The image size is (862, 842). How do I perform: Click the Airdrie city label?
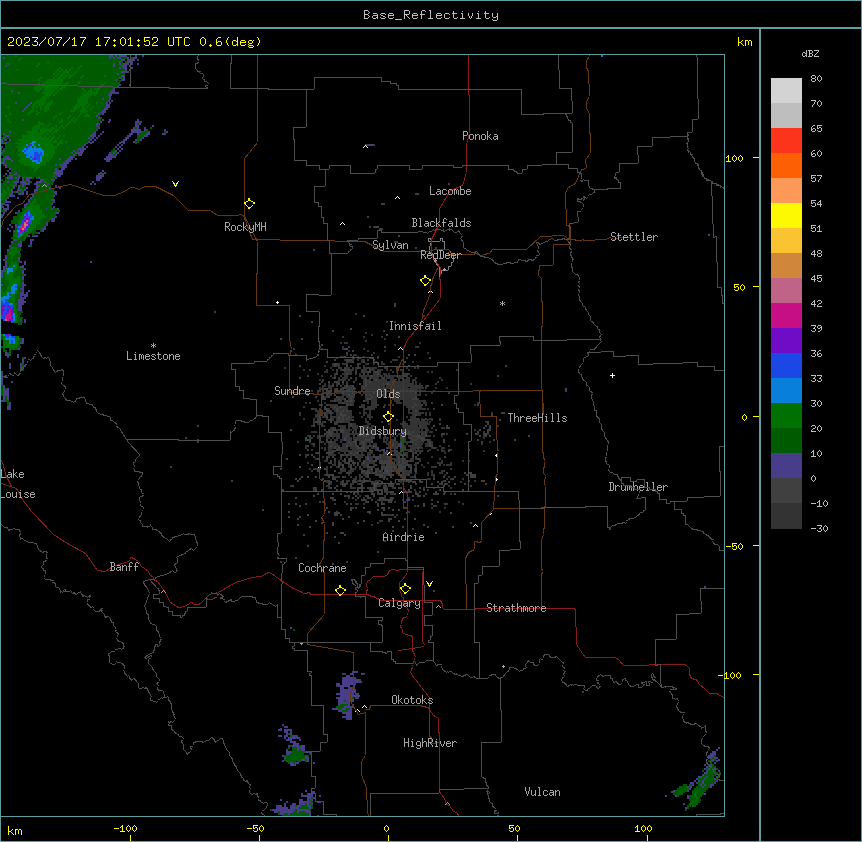pyautogui.click(x=403, y=537)
